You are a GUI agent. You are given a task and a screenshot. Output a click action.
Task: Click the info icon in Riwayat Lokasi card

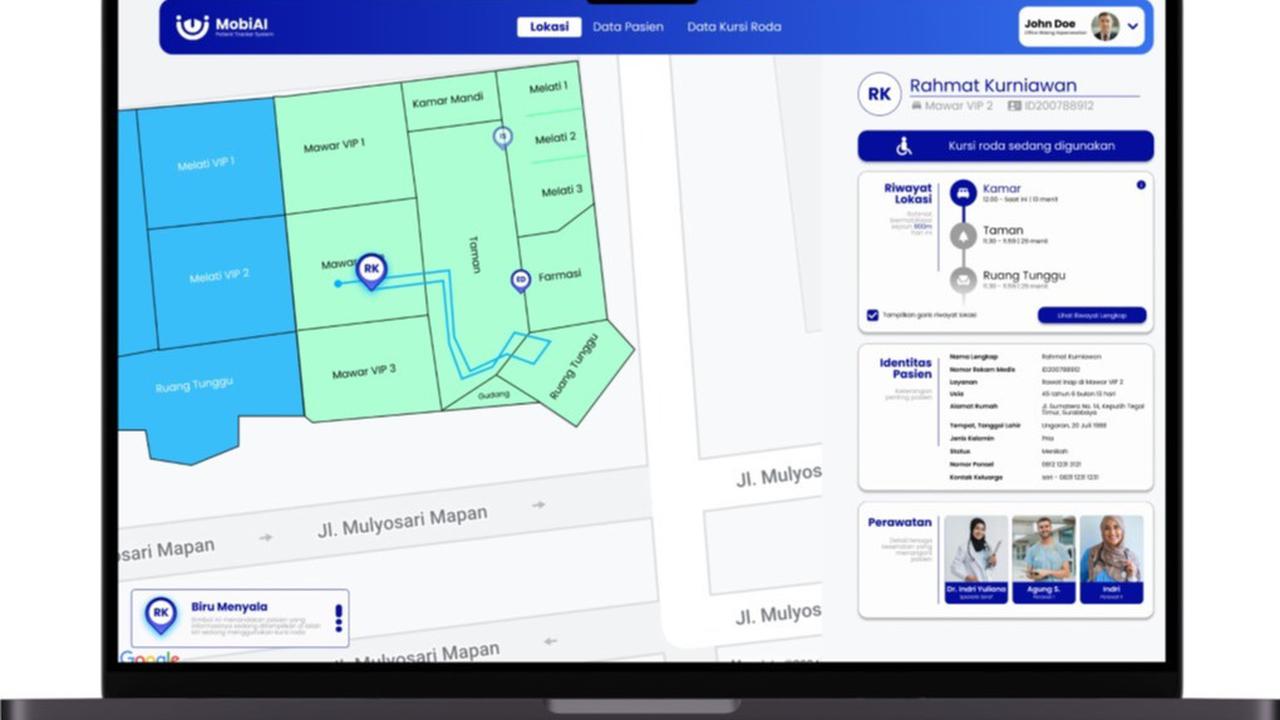click(1141, 185)
